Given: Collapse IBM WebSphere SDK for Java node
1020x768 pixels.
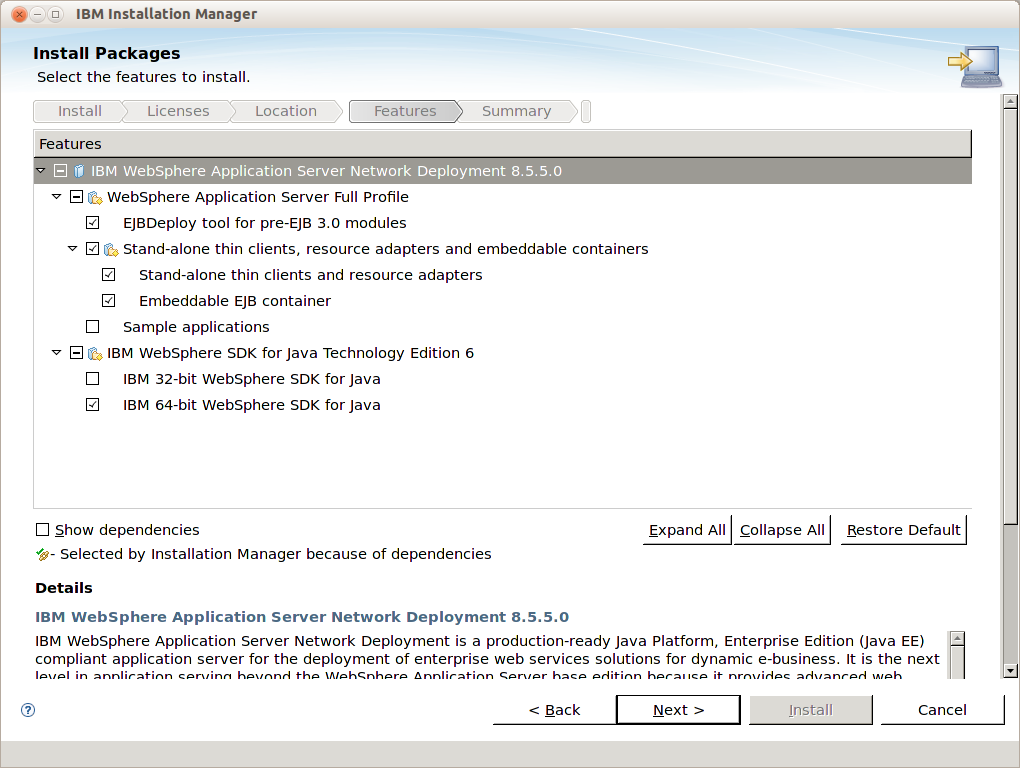Looking at the screenshot, I should tap(57, 352).
